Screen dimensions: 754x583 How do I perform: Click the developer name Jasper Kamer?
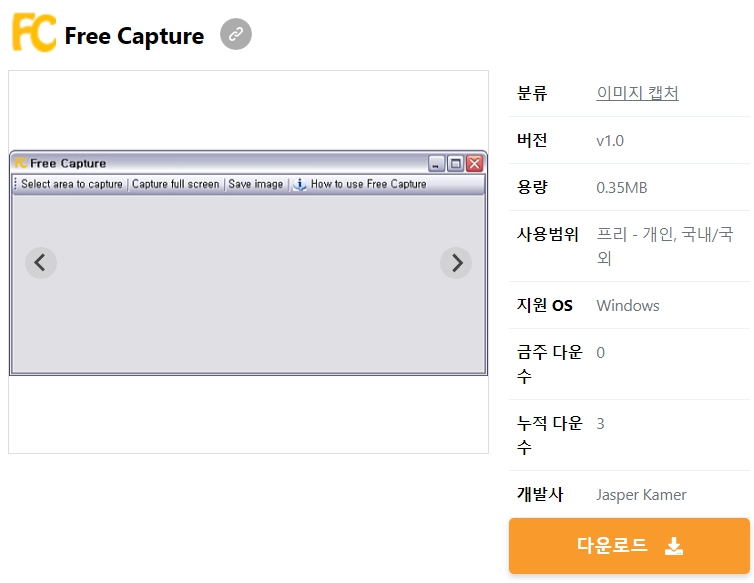[641, 495]
